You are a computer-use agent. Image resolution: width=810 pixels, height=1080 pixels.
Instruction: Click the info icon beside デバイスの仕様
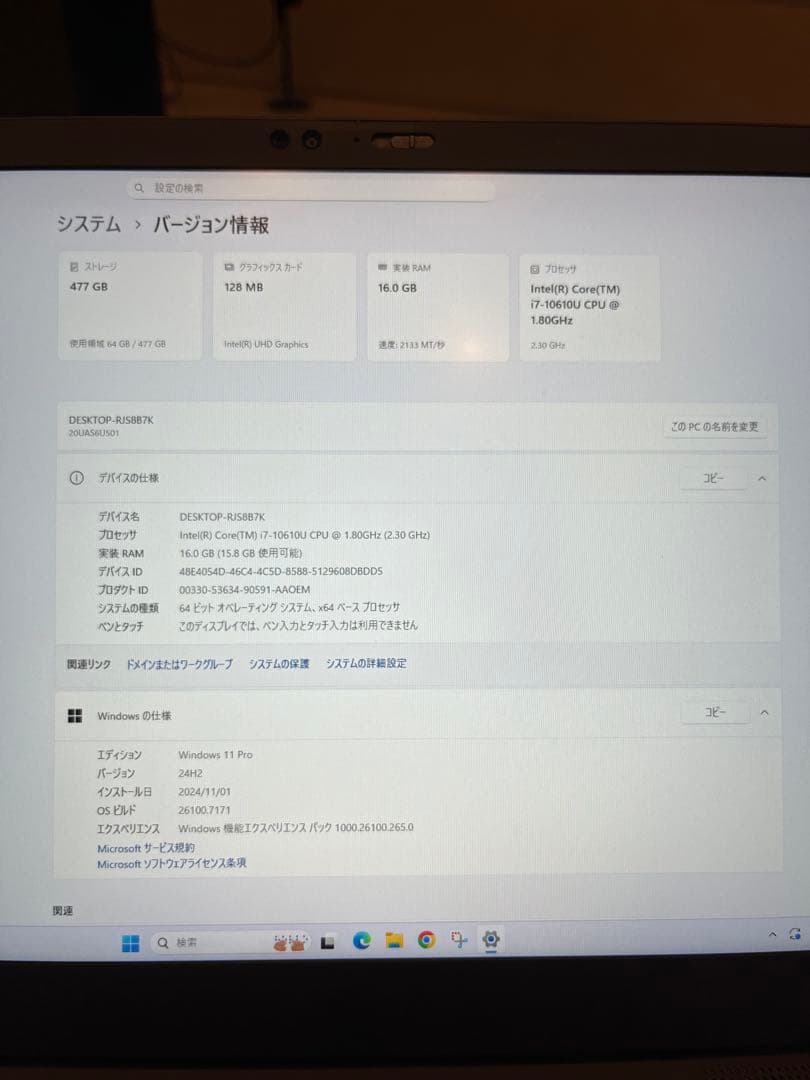pos(77,478)
